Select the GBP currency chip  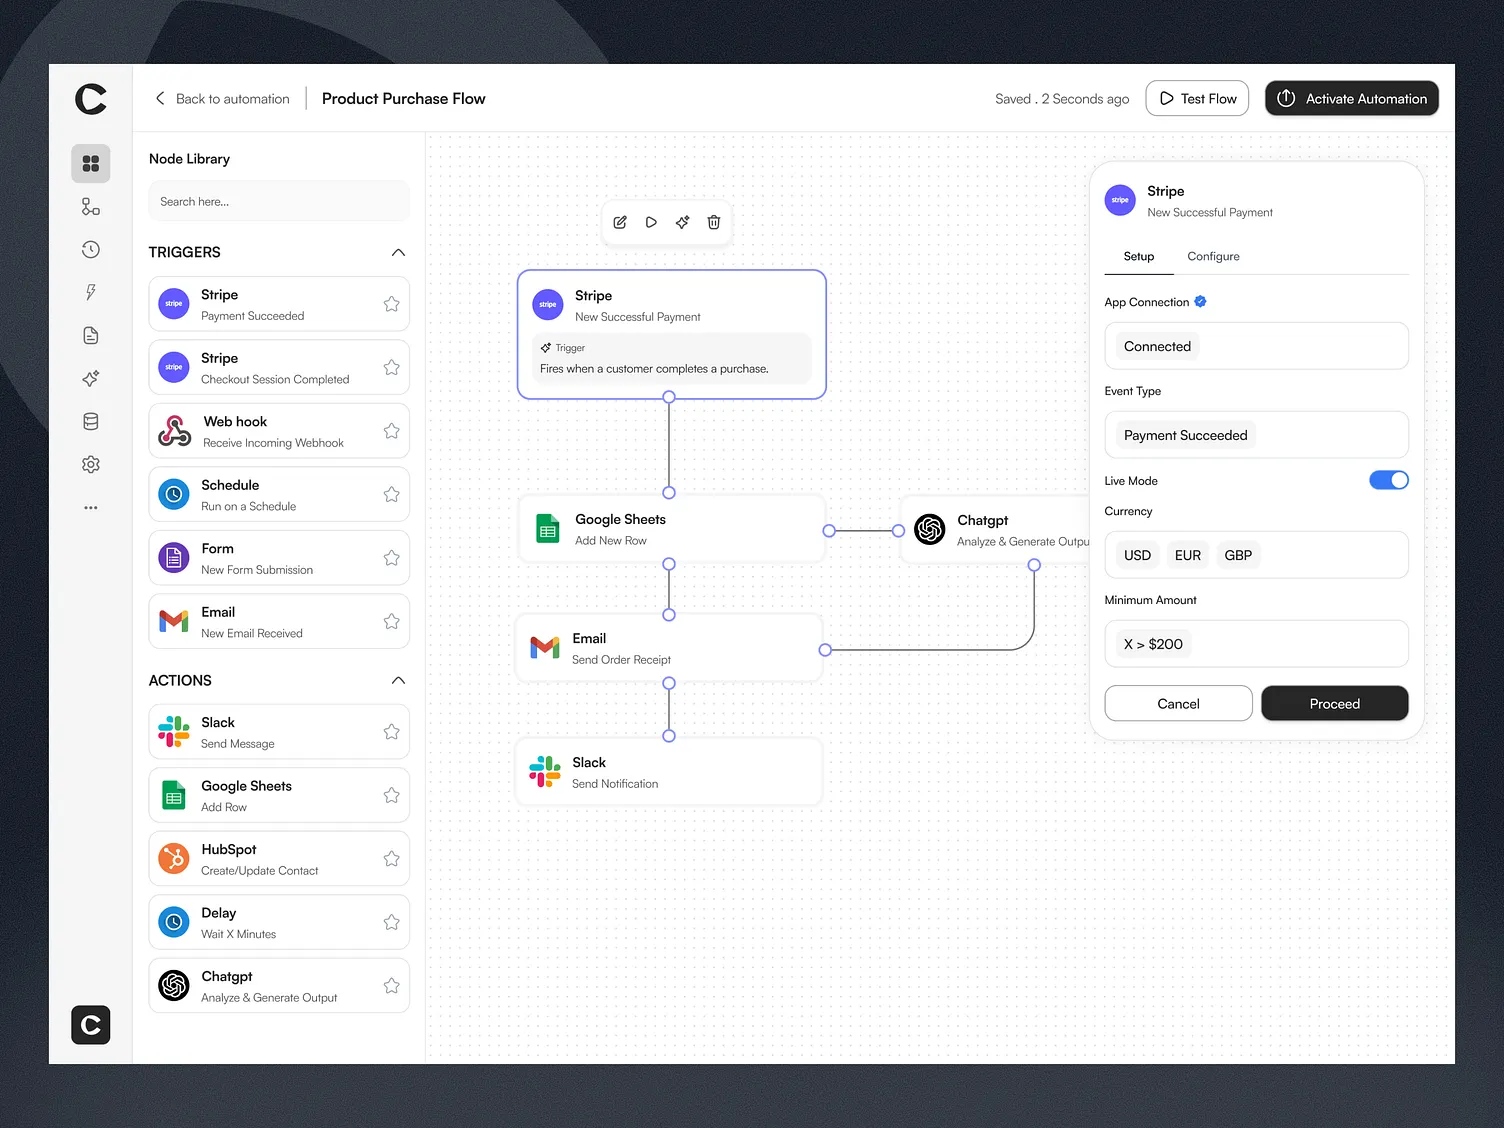point(1238,555)
